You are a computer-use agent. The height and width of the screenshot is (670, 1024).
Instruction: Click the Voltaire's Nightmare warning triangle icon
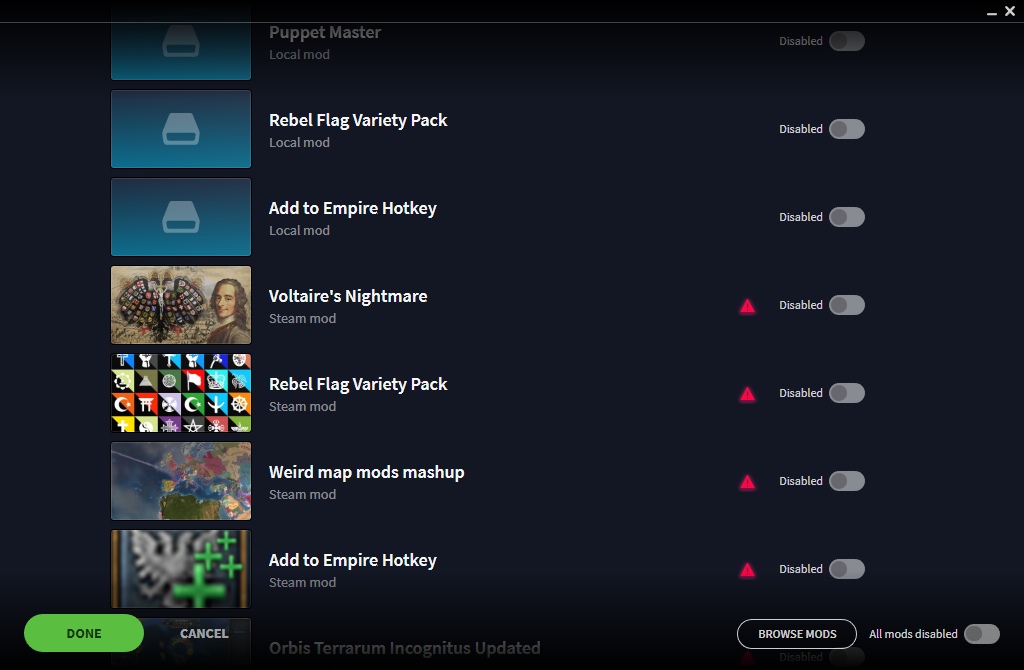point(747,306)
